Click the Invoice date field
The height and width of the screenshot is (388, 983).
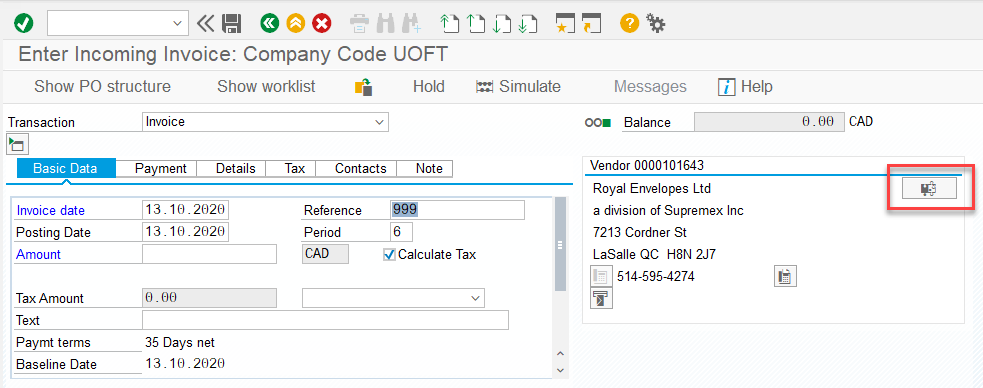(186, 210)
